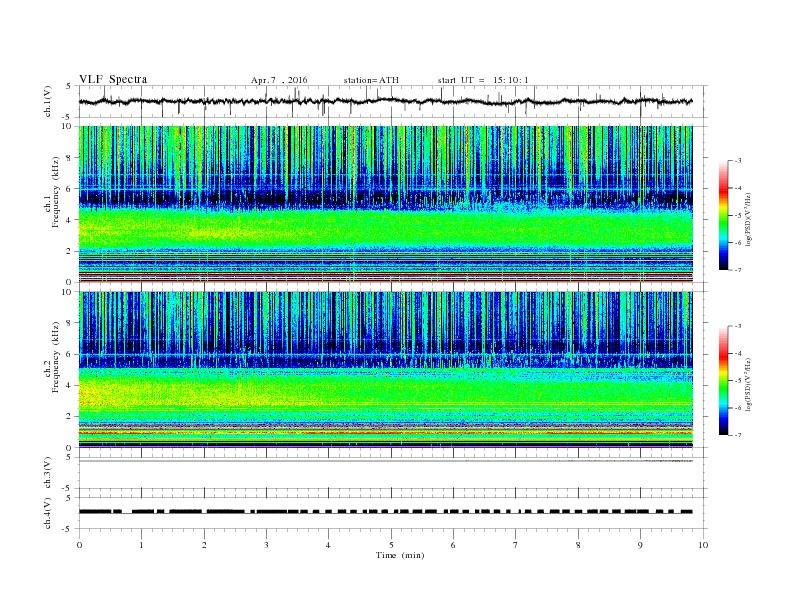Click the "8" tick on the time axis
This screenshot has width=792, height=612.
pos(578,545)
